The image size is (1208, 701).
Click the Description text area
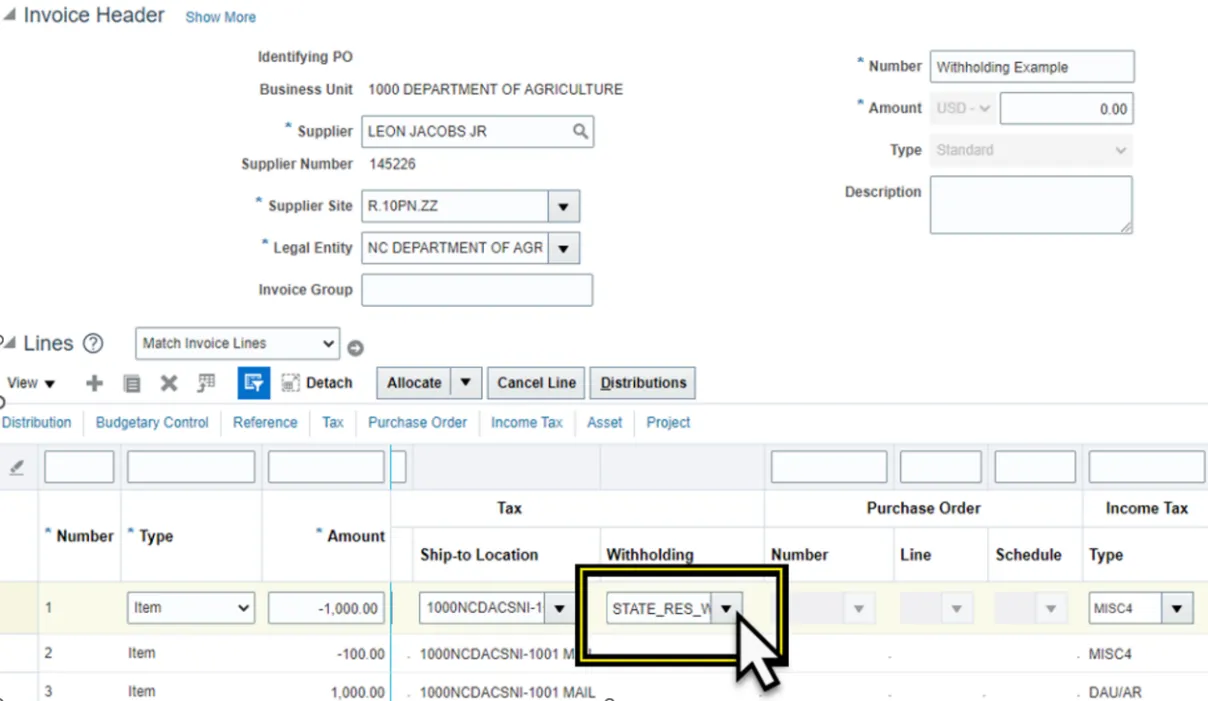[x=1031, y=205]
